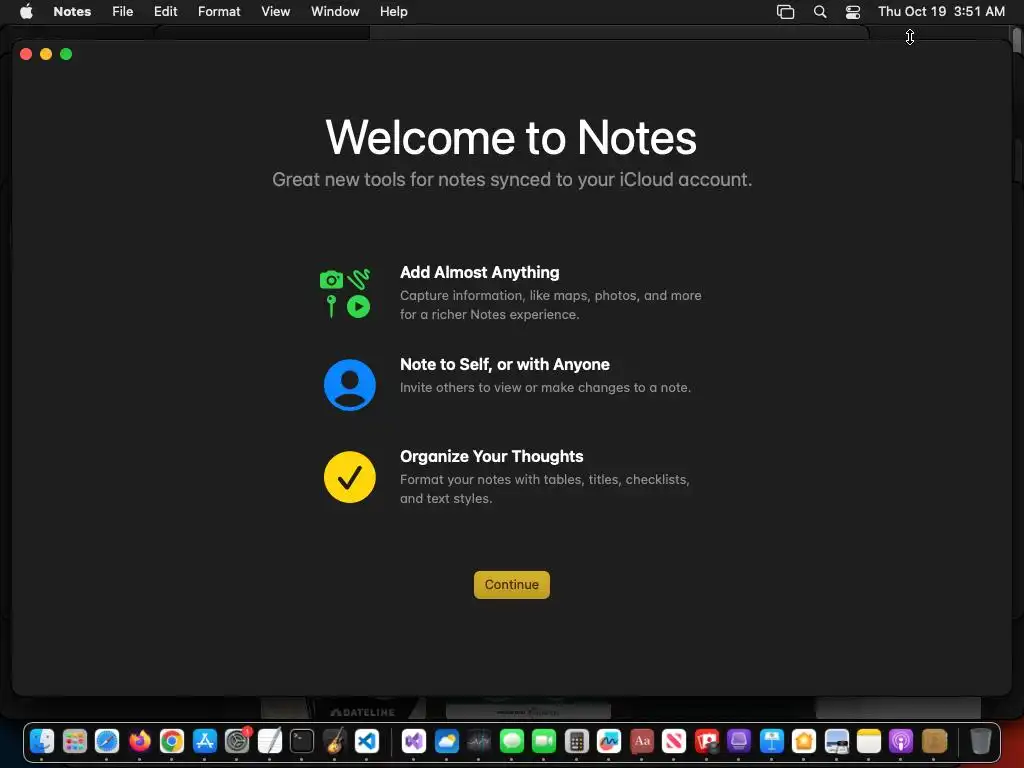Open Launchpad in the Dock
This screenshot has height=768, width=1024.
click(x=74, y=741)
